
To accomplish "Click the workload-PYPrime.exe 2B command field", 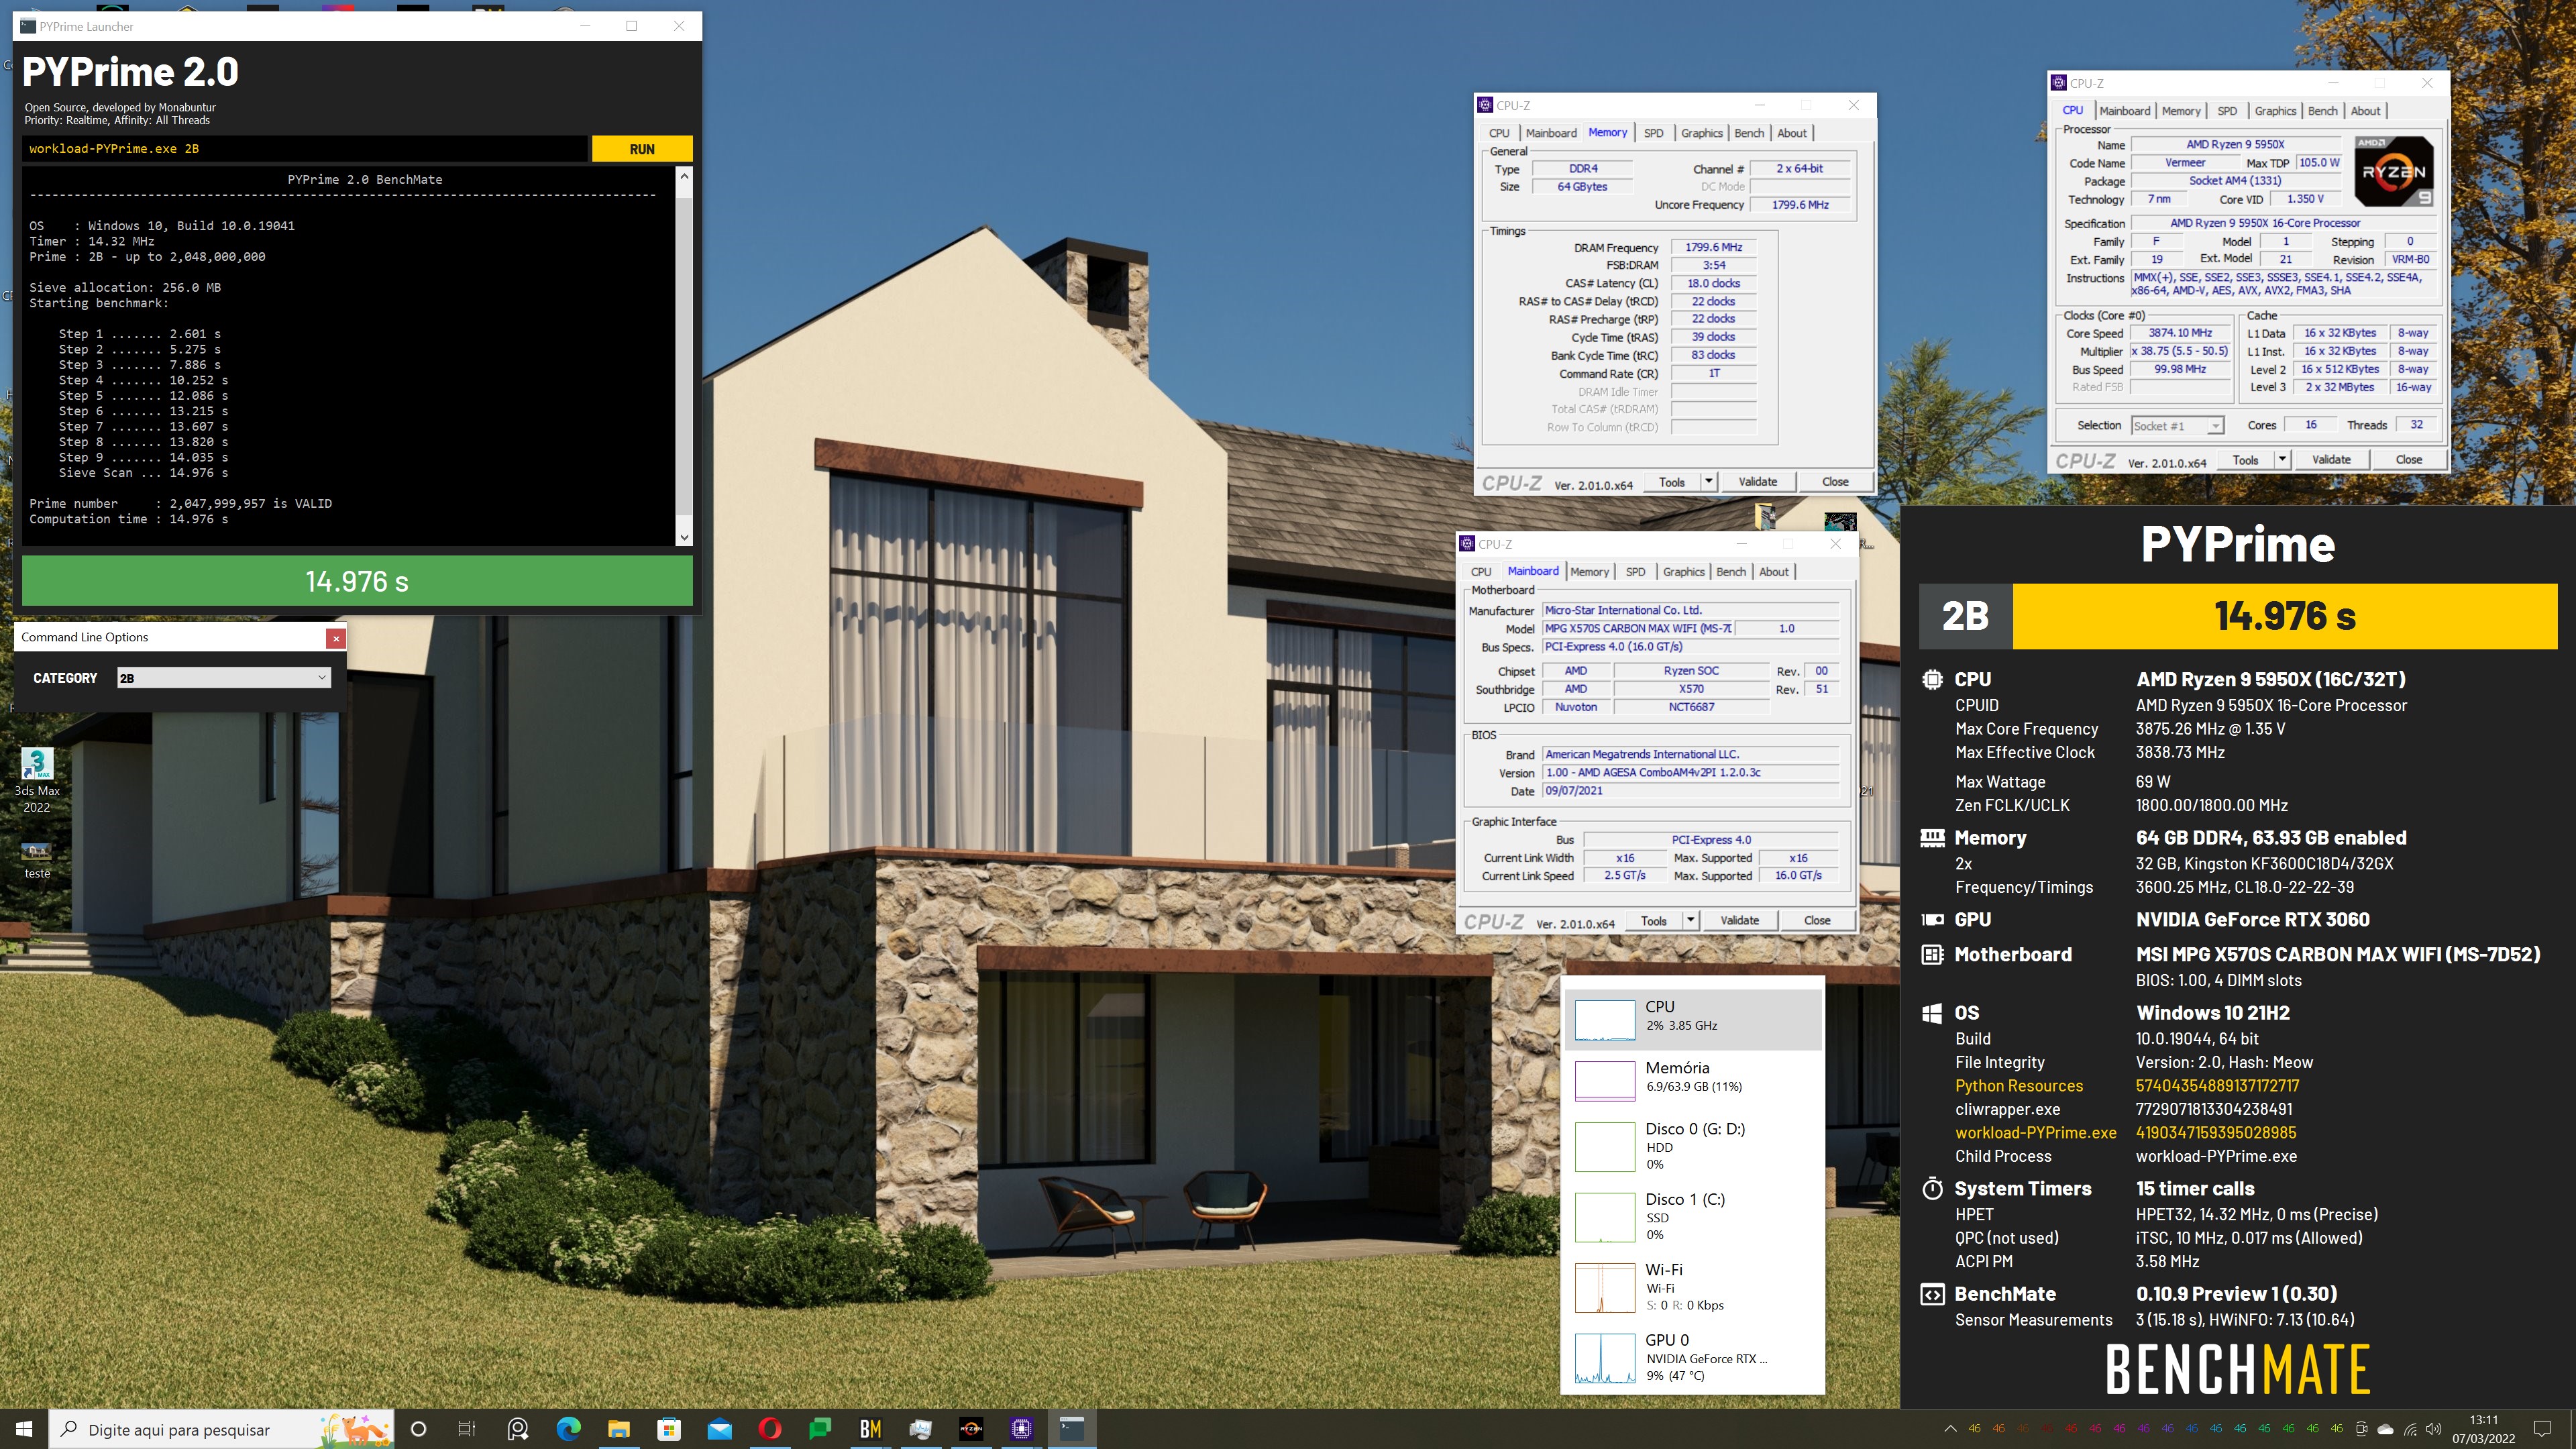I will pyautogui.click(x=304, y=149).
